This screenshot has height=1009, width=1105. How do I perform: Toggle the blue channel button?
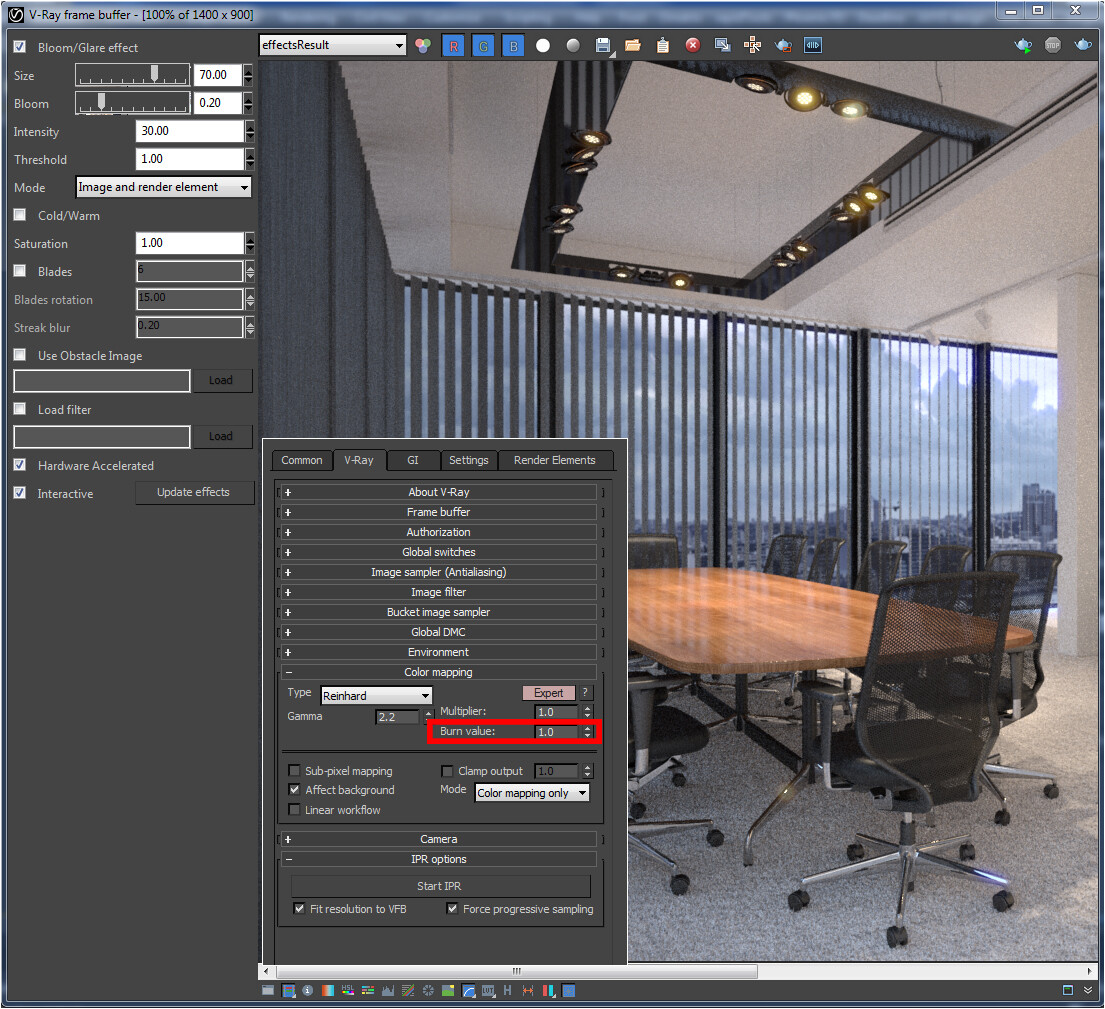(513, 46)
